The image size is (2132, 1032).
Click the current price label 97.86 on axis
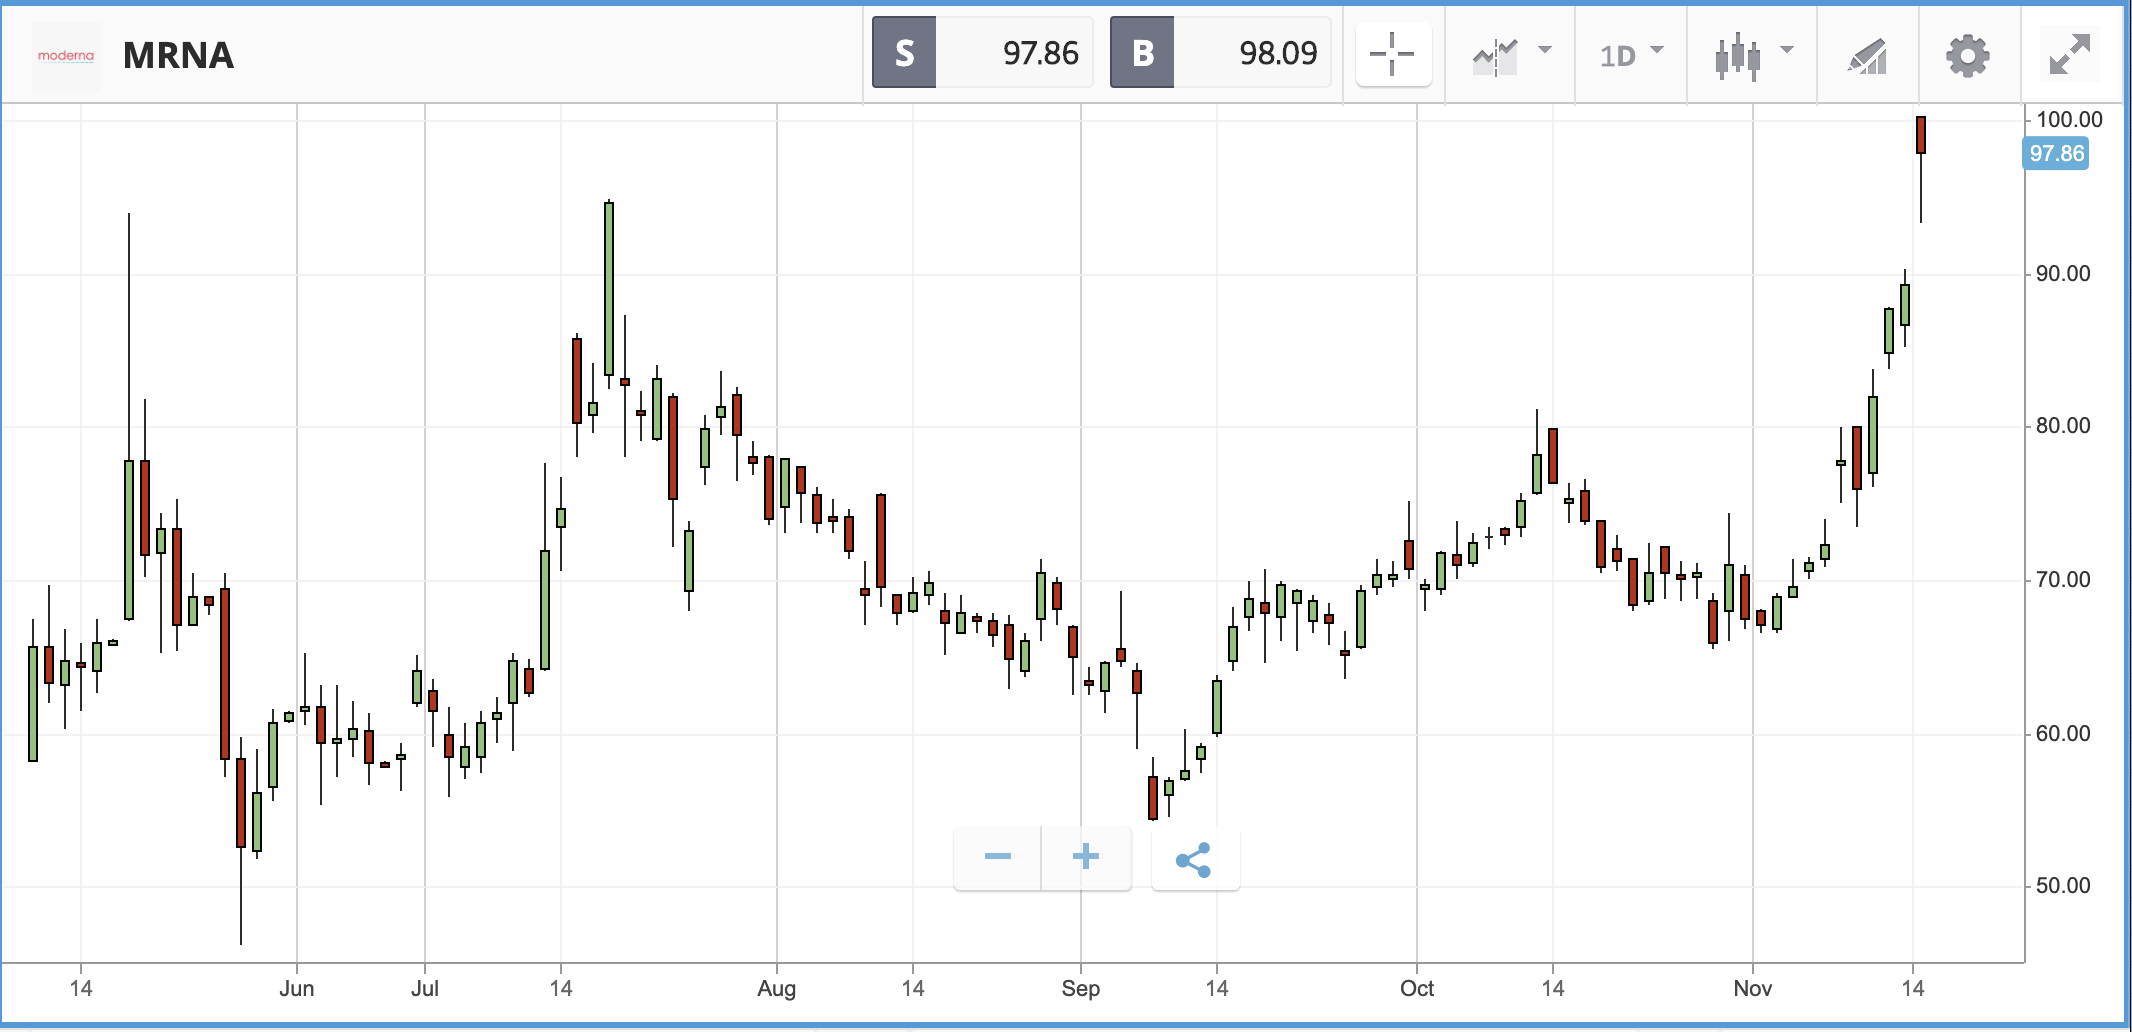[2056, 153]
